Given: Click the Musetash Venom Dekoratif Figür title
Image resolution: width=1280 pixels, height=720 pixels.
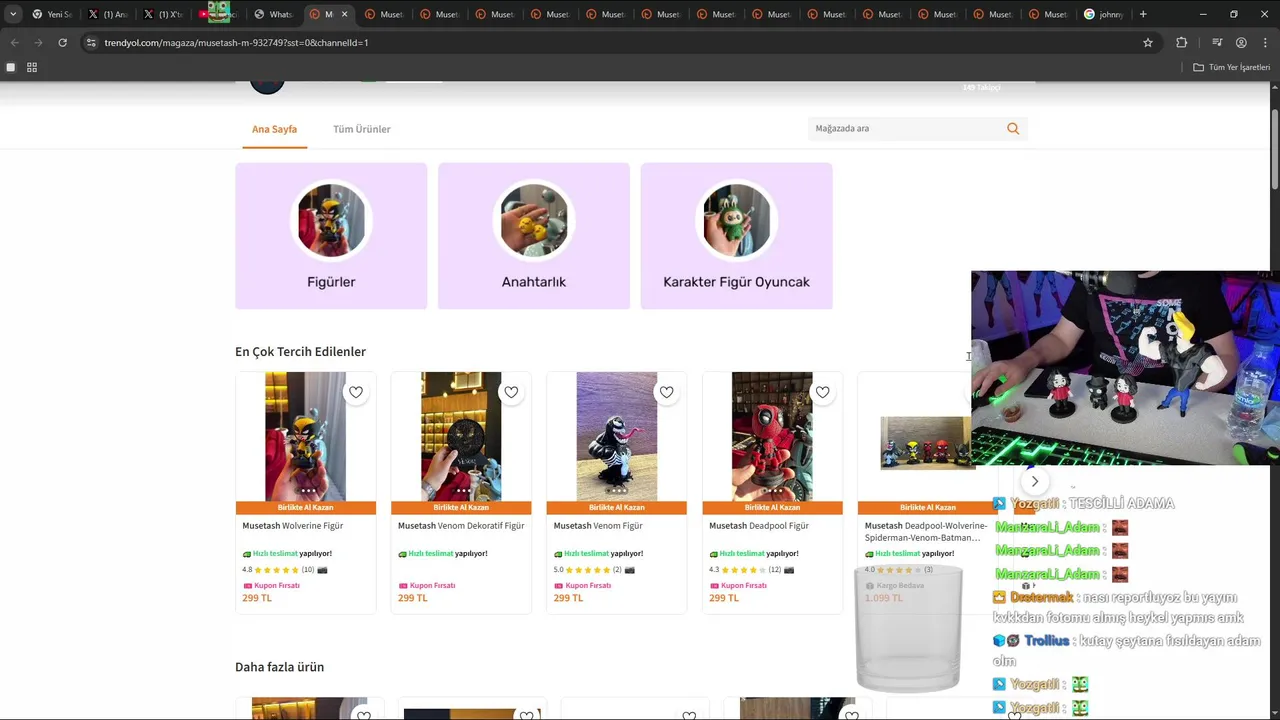Looking at the screenshot, I should (461, 526).
